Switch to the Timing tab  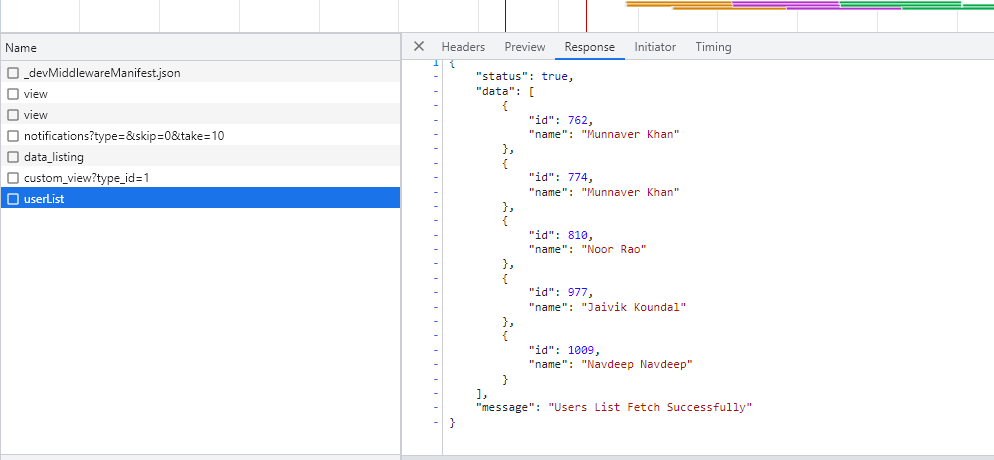point(713,47)
